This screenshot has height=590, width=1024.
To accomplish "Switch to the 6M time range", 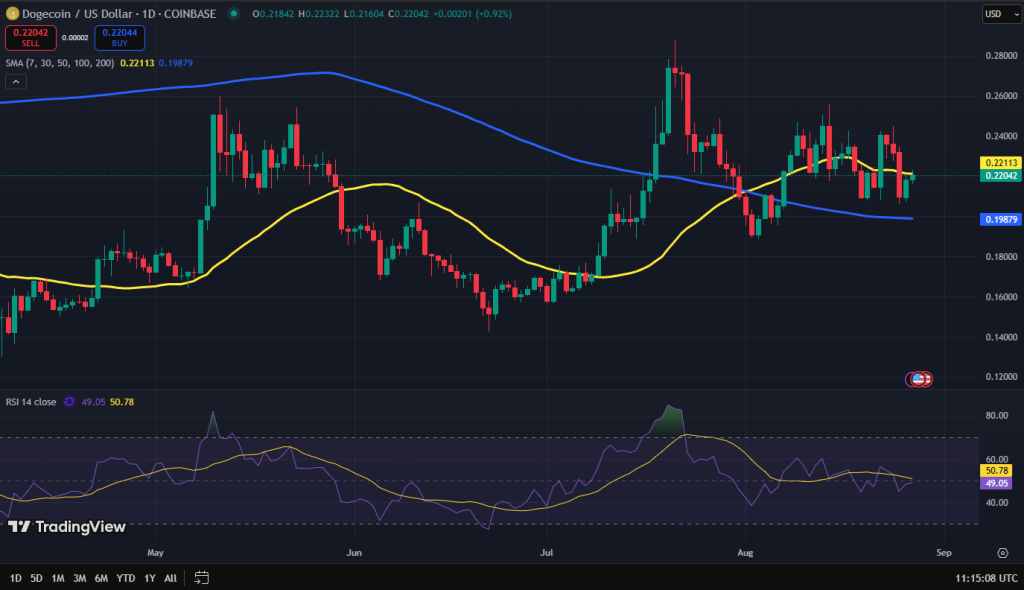I will tap(101, 578).
